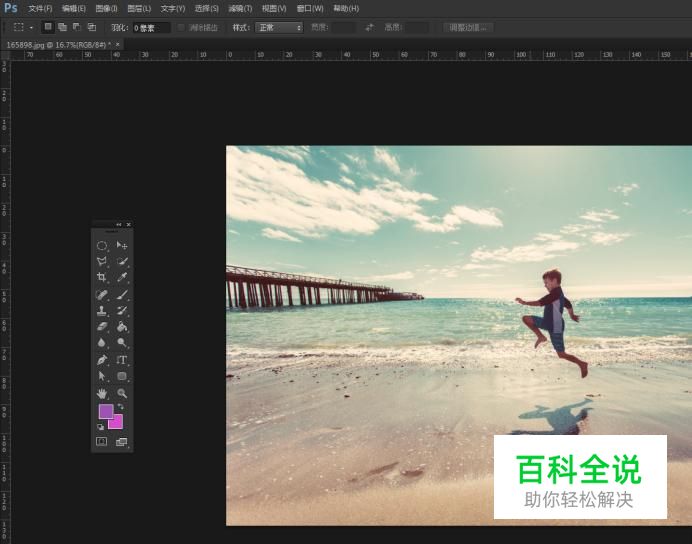Select the Eraser tool
The width and height of the screenshot is (692, 544).
tap(102, 326)
